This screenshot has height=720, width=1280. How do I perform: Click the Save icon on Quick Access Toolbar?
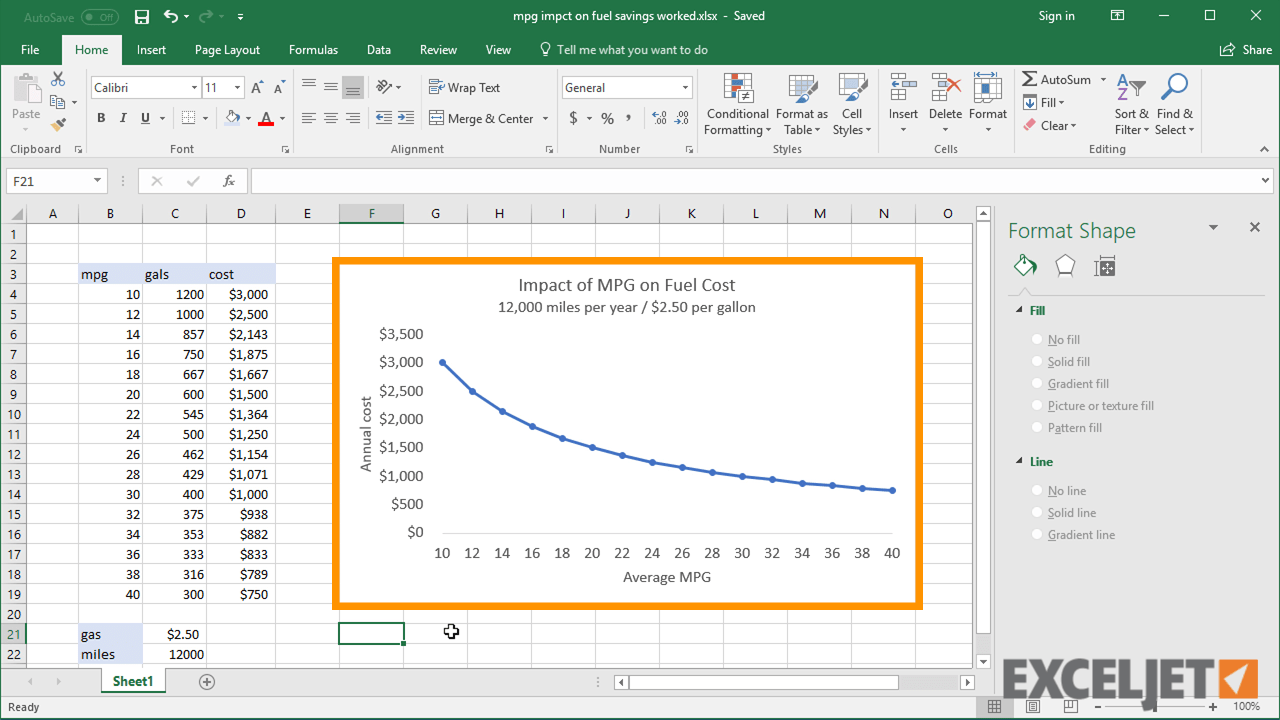tap(141, 16)
